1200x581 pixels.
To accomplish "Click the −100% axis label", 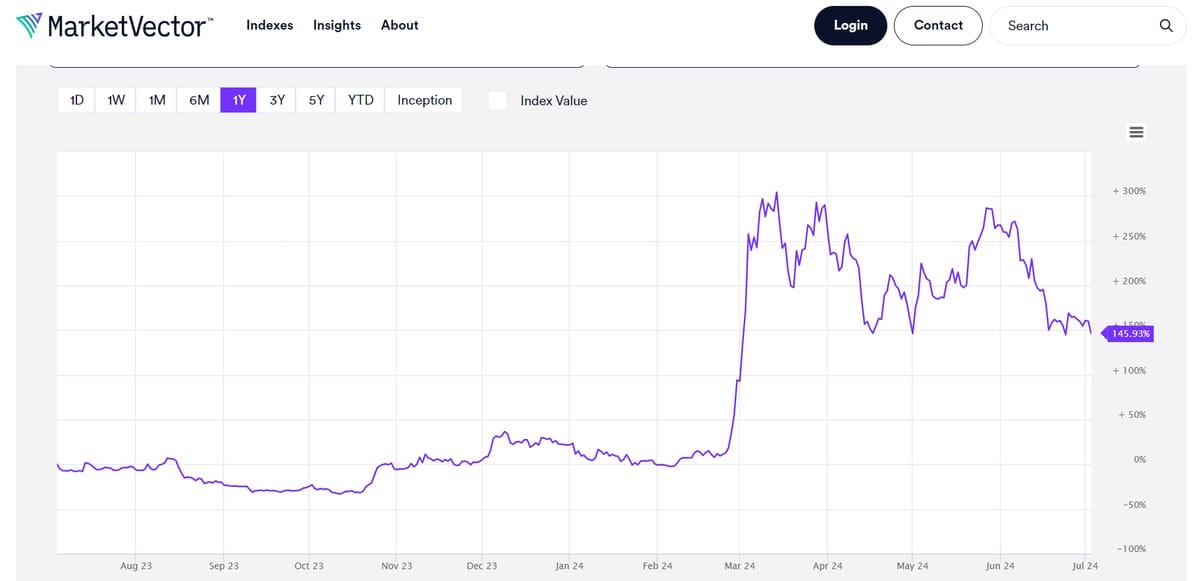I will (x=1130, y=549).
